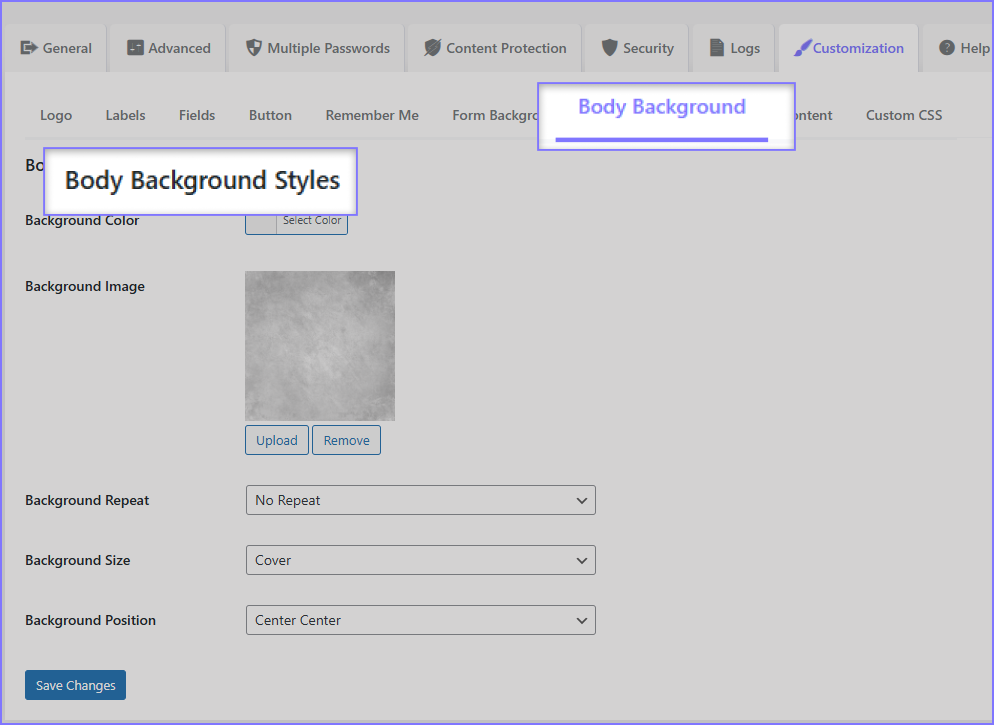Click the Upload image button

[276, 440]
